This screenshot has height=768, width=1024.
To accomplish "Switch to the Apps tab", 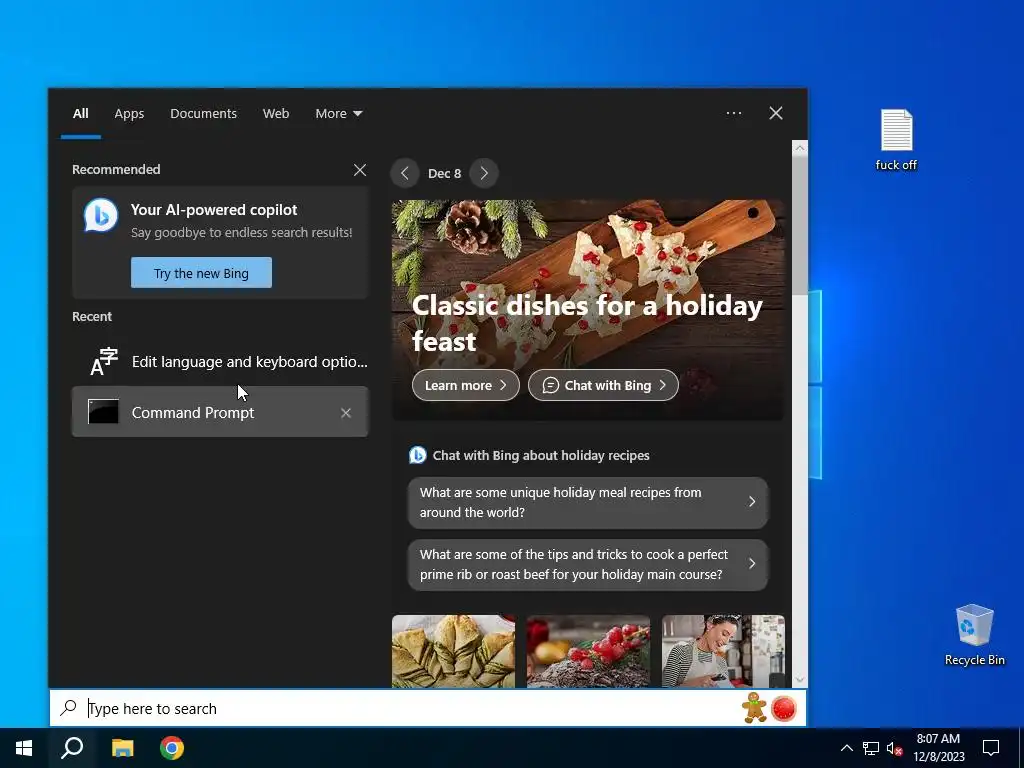I will tap(129, 114).
